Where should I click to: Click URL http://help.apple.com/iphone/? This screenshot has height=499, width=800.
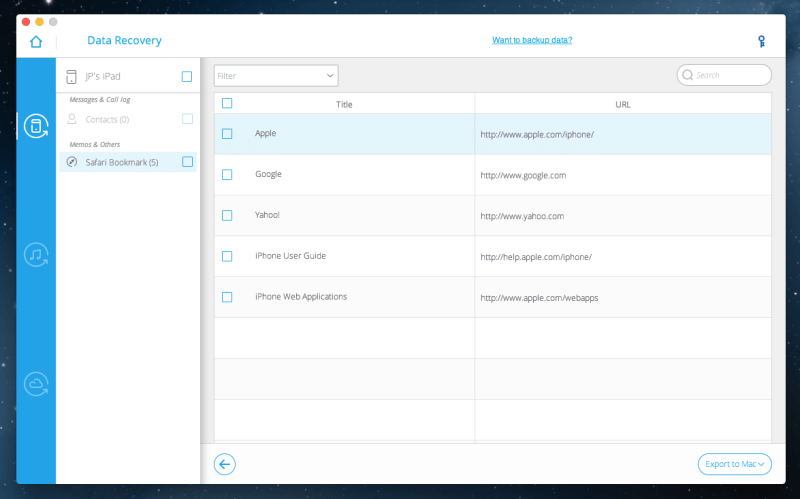536,257
